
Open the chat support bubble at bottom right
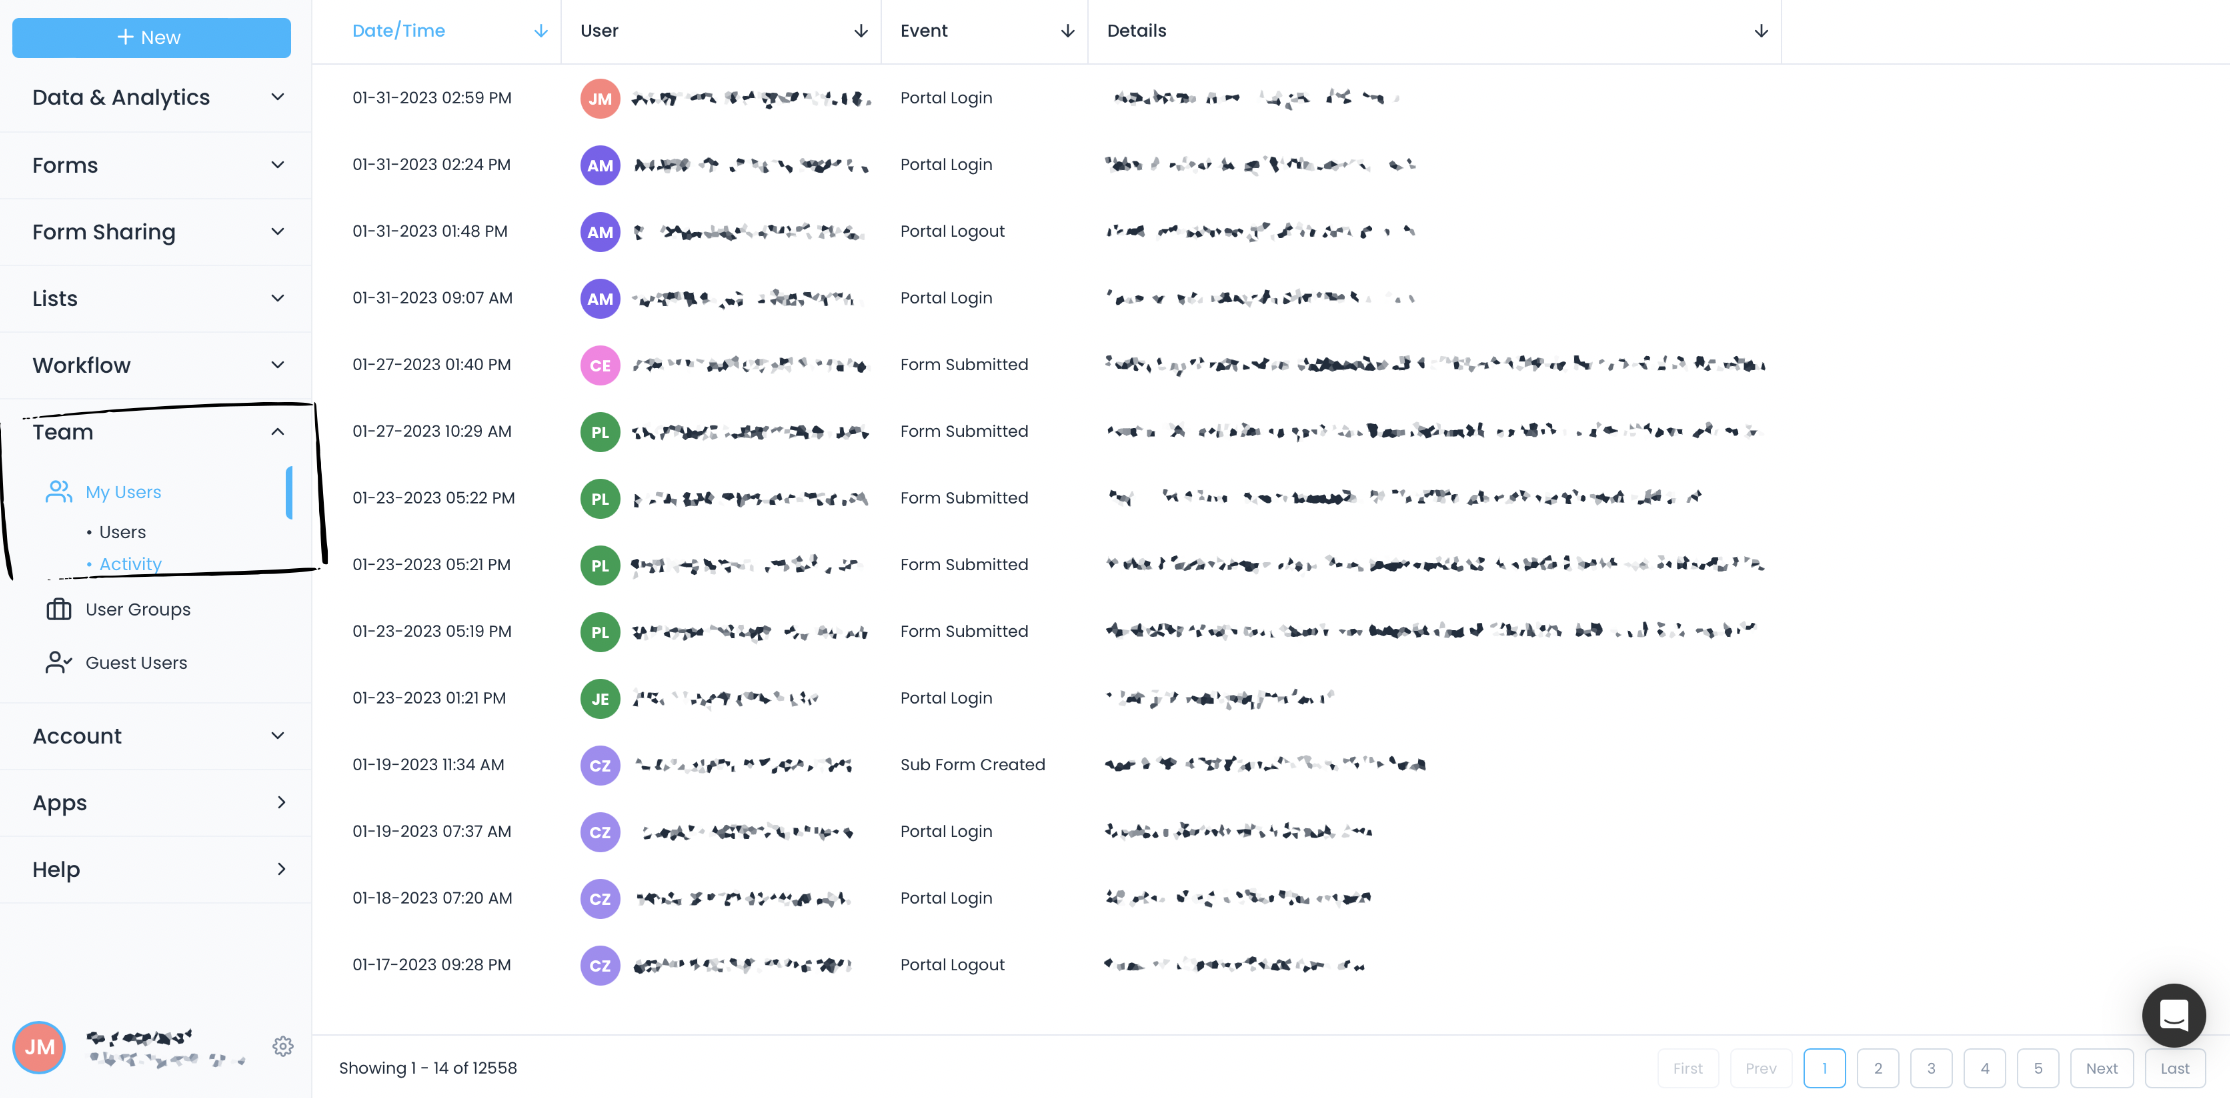click(x=2173, y=1015)
